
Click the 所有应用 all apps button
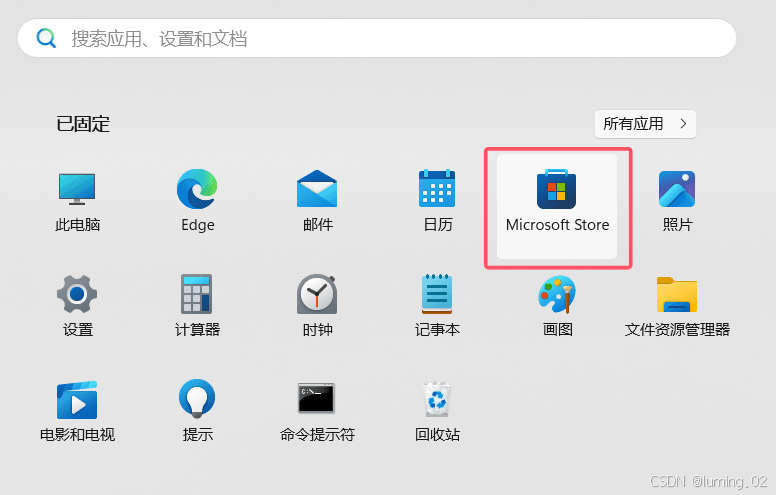[645, 124]
